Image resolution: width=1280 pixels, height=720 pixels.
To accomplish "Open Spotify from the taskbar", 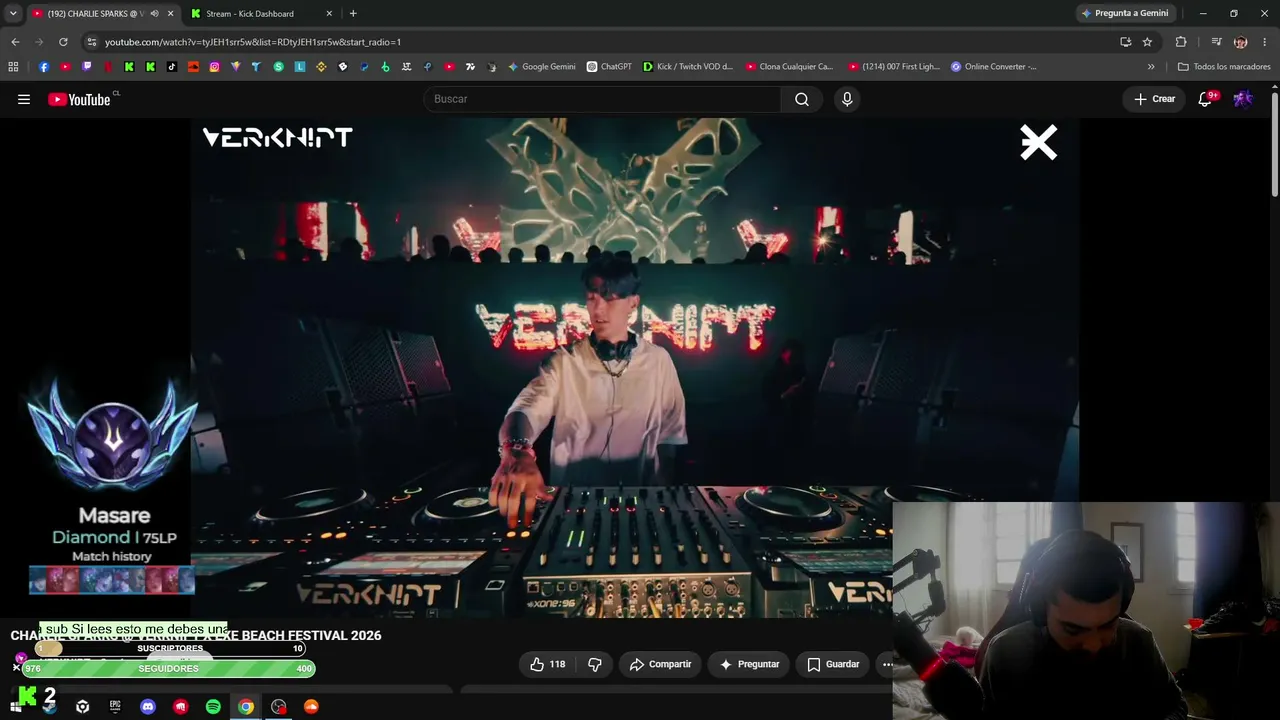I will pos(213,707).
